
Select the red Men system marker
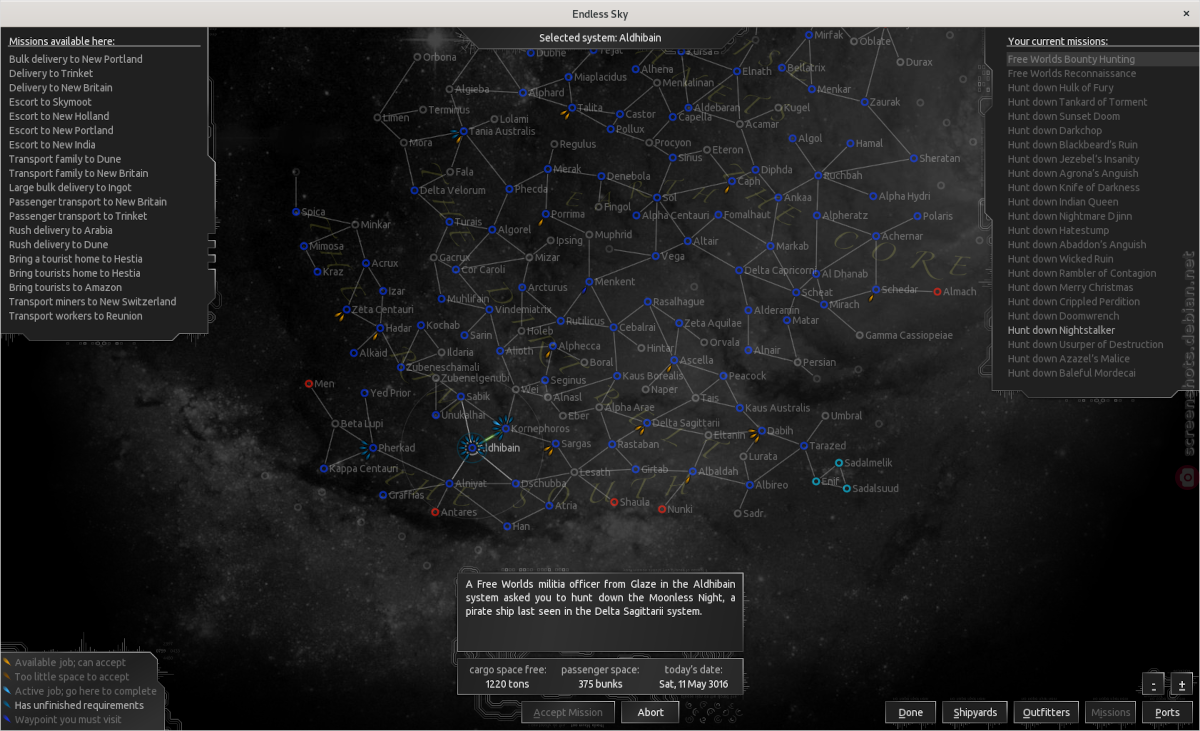click(x=309, y=383)
